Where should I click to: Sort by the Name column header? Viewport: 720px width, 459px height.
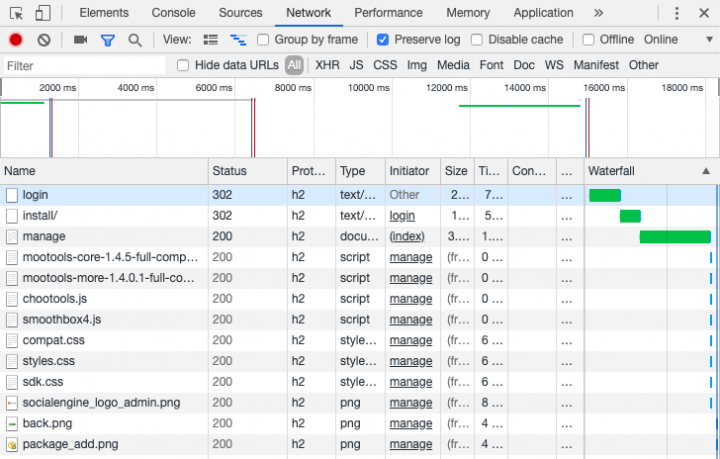[104, 171]
